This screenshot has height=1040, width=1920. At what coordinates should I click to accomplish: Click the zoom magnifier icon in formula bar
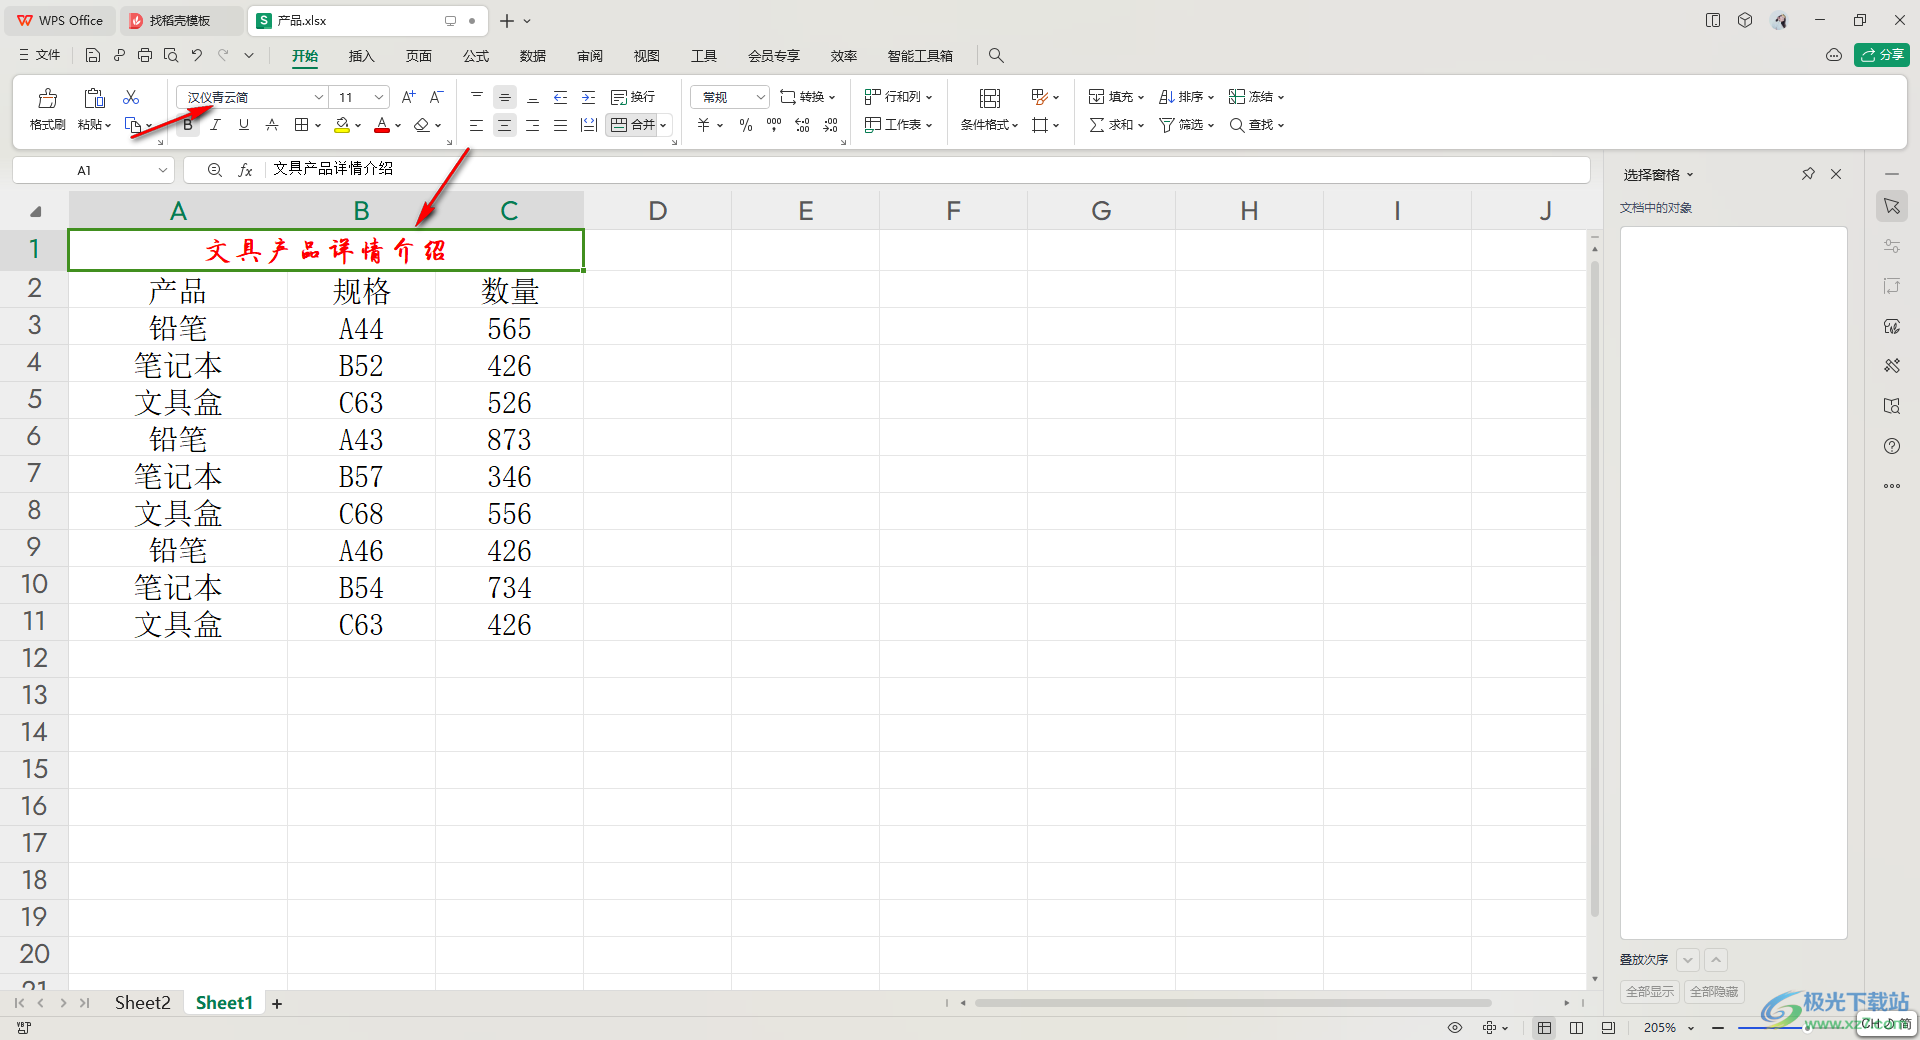[214, 170]
